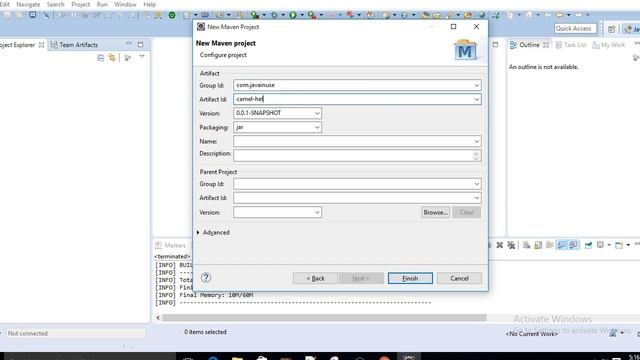Click the Team Artifacts tab icon
Viewport: 640px width, 360px height.
pos(54,45)
